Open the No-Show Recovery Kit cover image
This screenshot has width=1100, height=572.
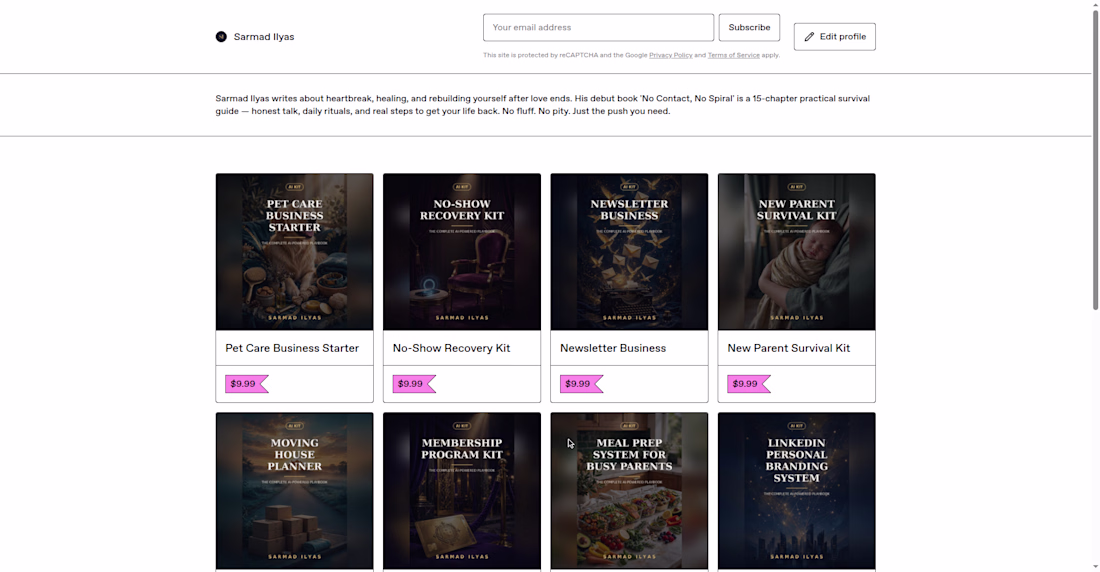click(462, 252)
